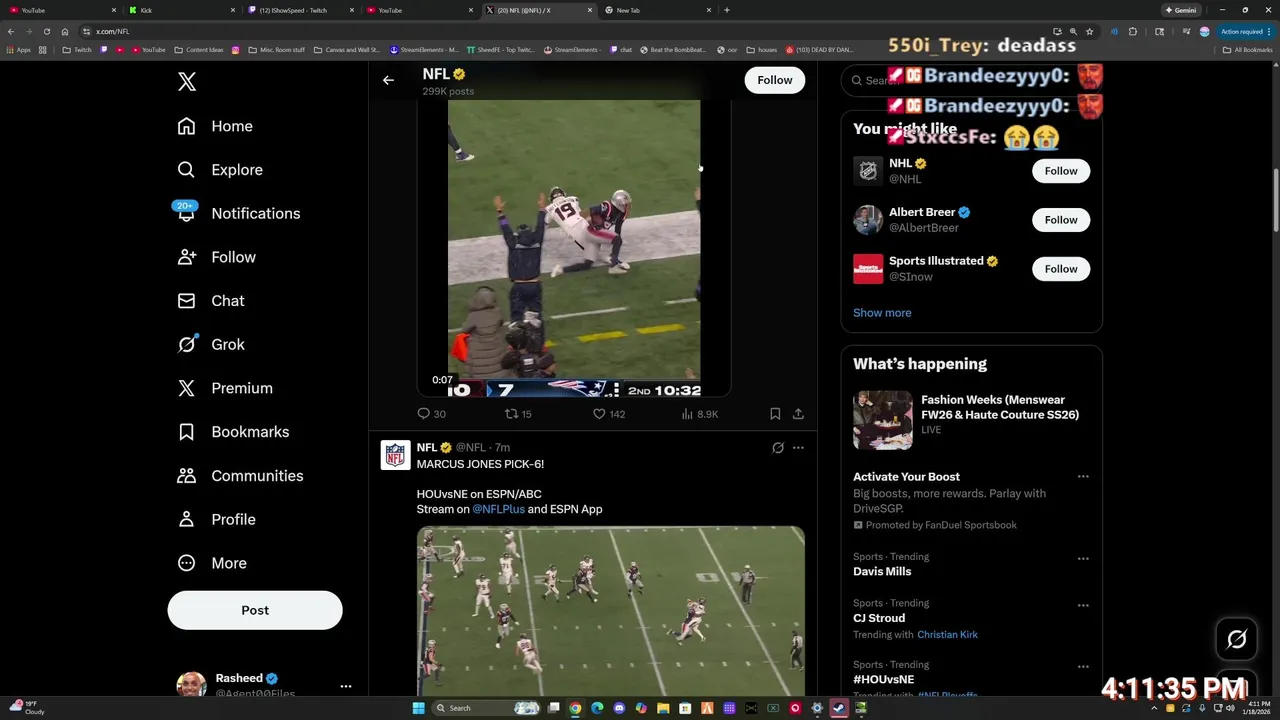Click the X logo in the sidebar
The height and width of the screenshot is (720, 1280).
click(187, 82)
